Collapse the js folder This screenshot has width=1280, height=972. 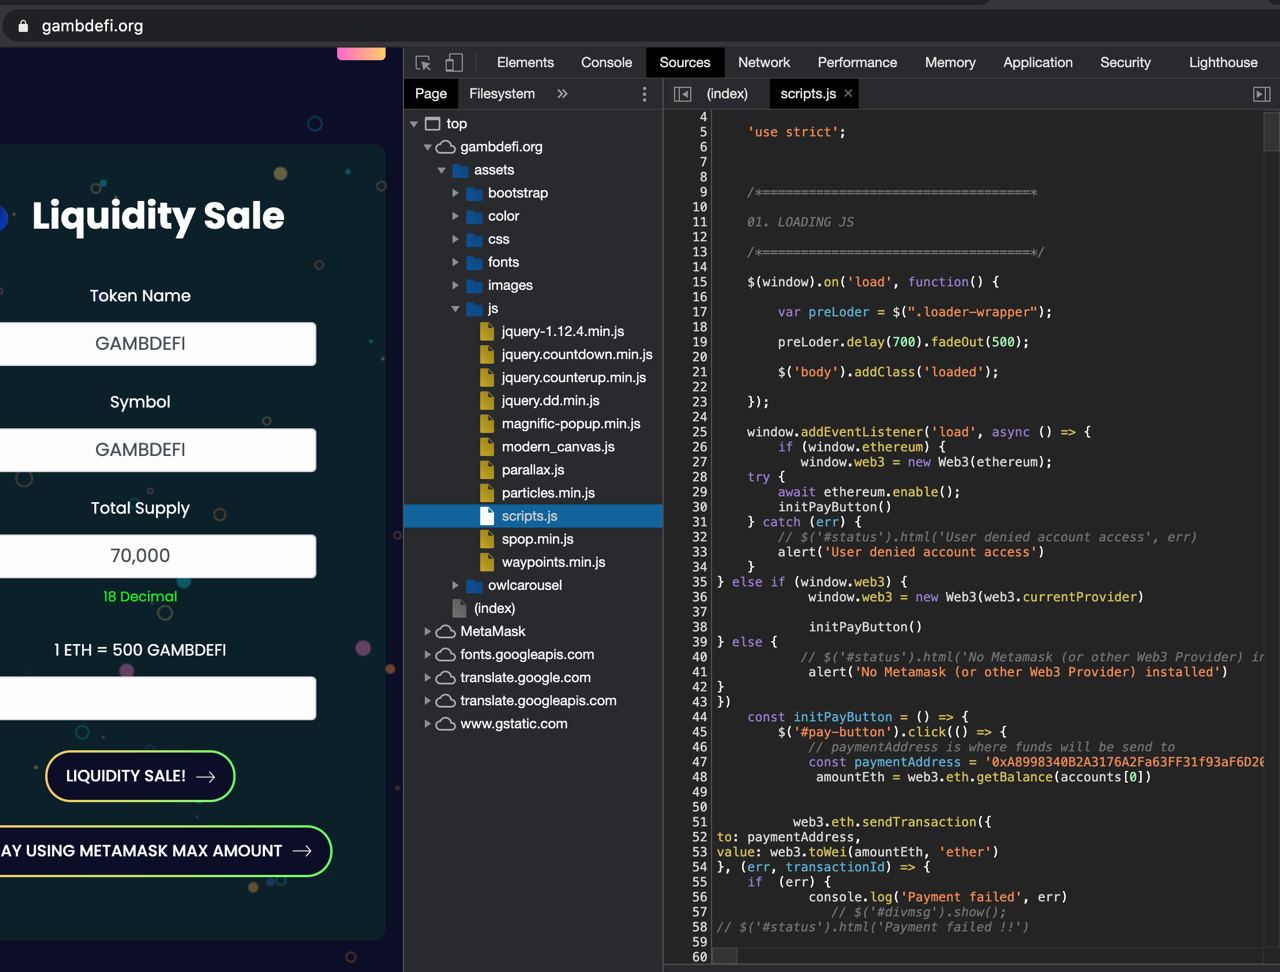pos(455,309)
